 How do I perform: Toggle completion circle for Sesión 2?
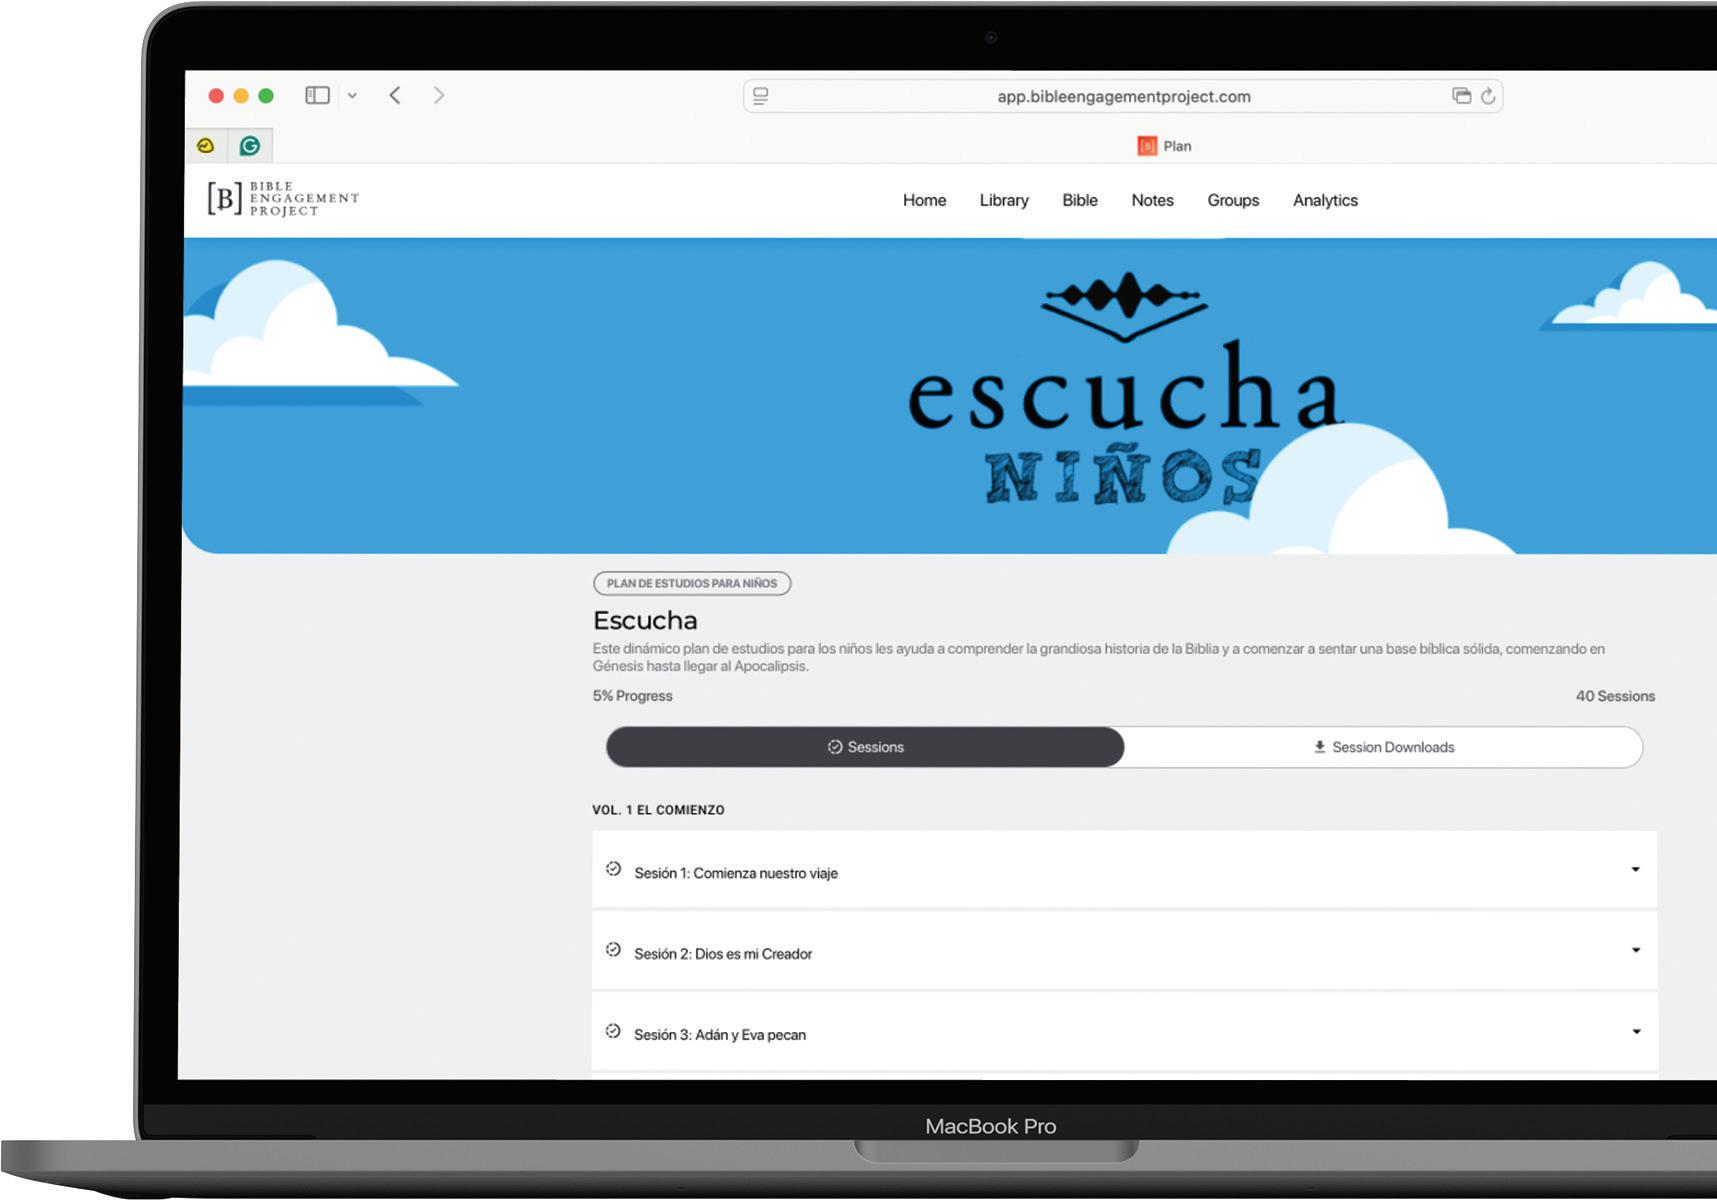coord(613,949)
